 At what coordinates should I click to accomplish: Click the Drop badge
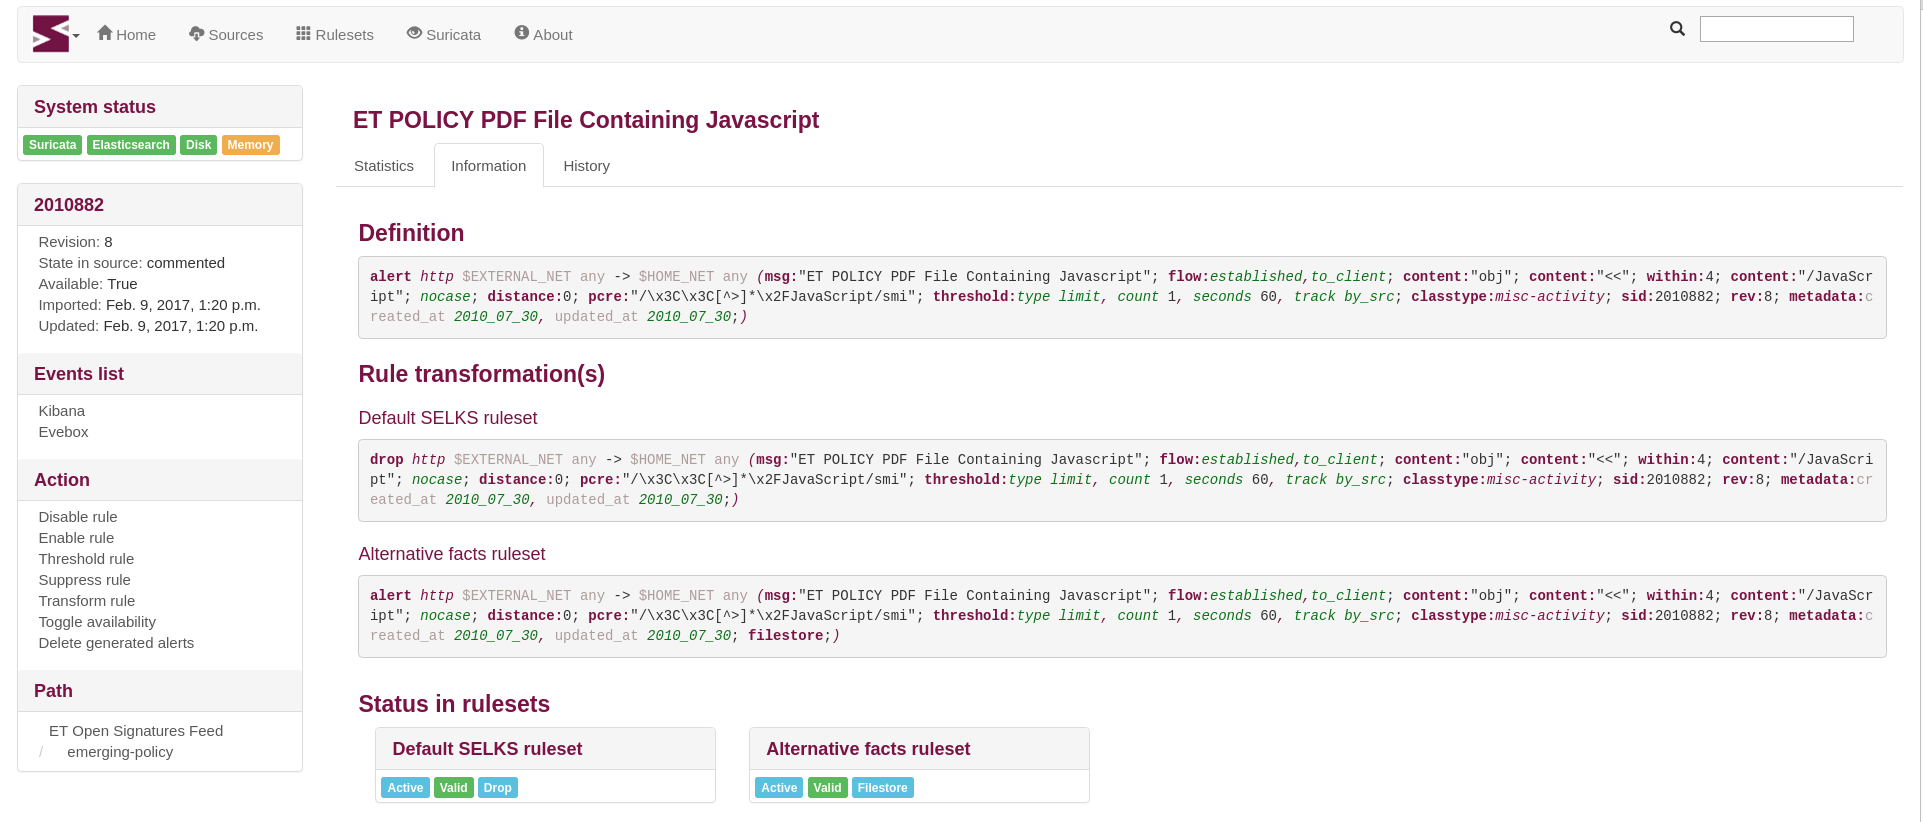pos(498,788)
